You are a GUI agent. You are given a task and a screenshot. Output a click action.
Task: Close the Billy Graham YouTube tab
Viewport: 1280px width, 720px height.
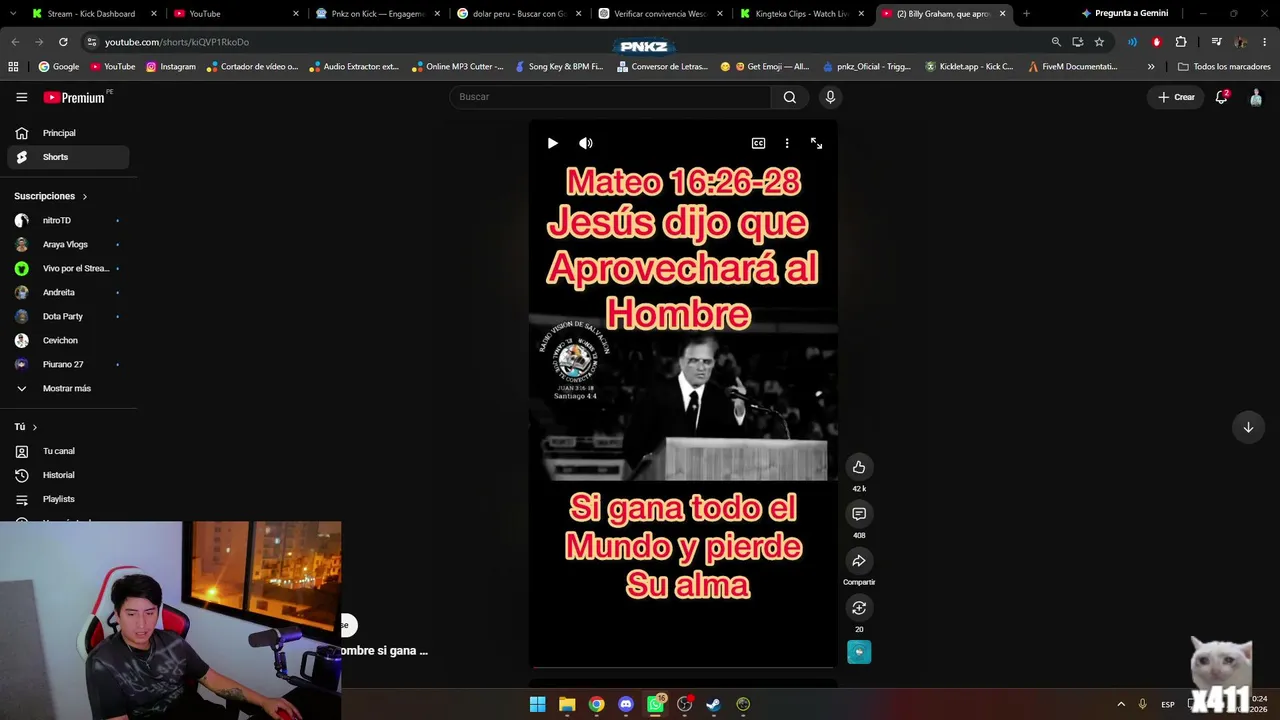coord(1002,14)
